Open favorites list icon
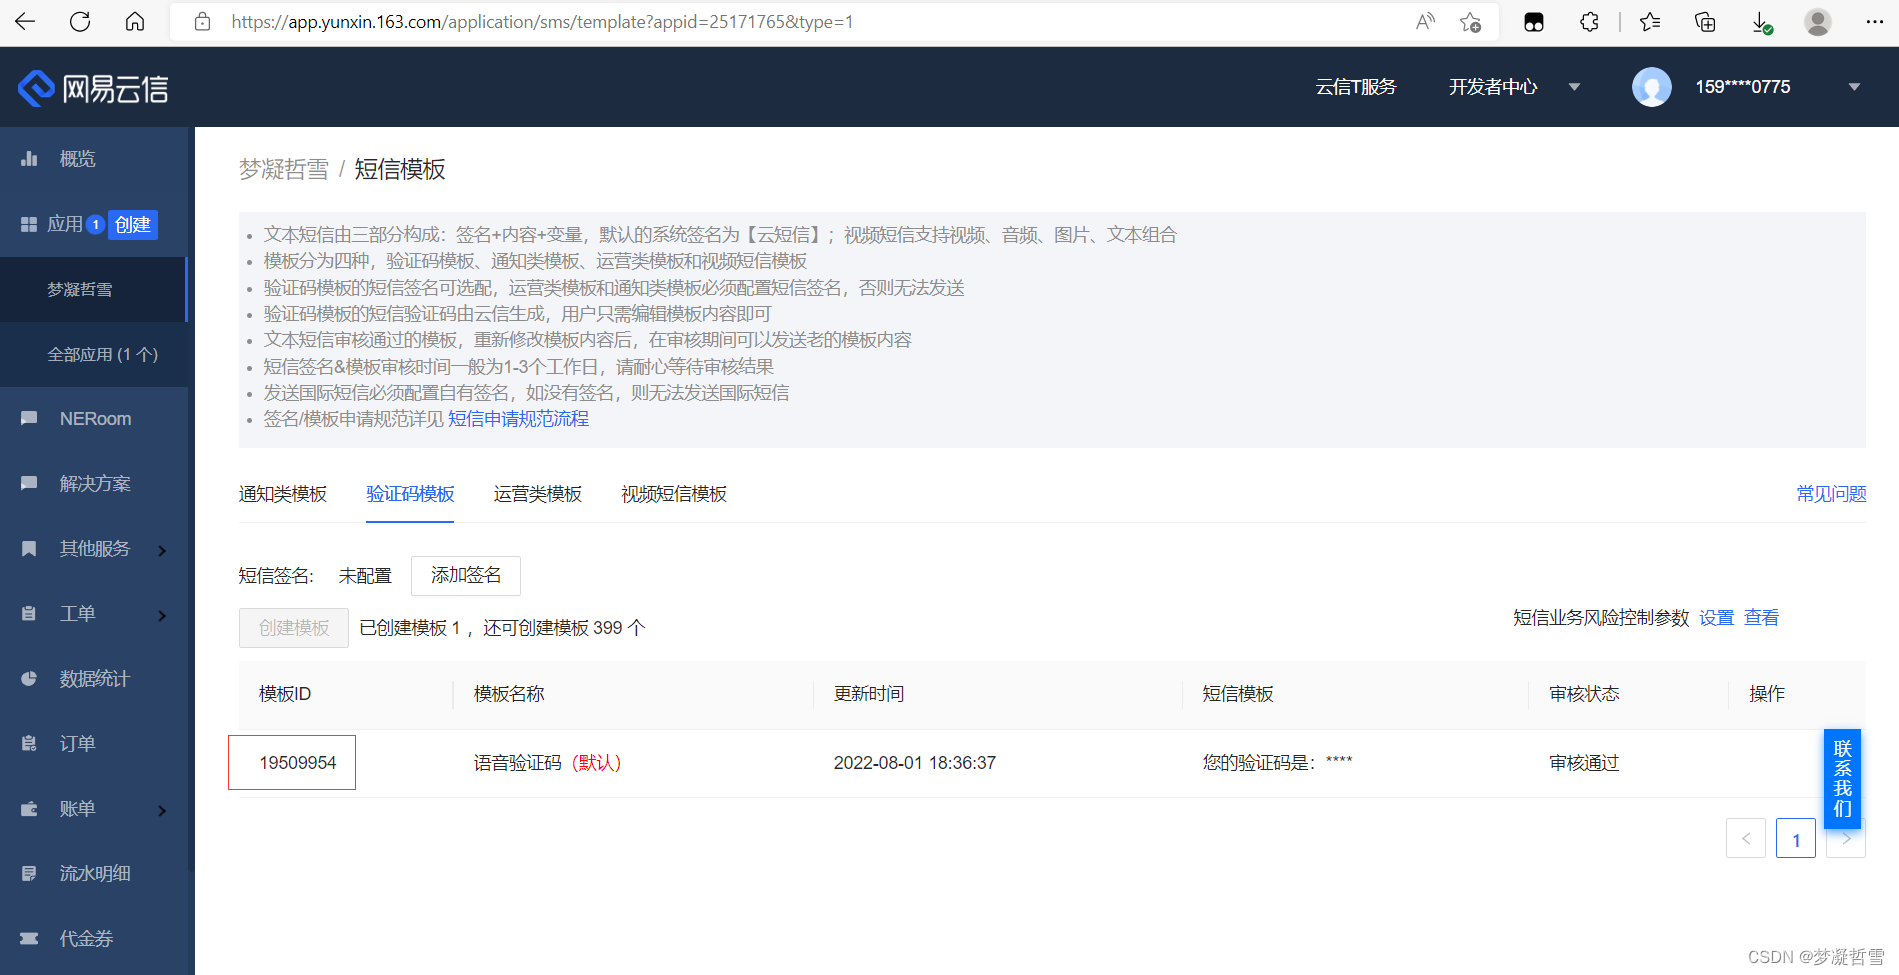The height and width of the screenshot is (975, 1899). 1650,22
